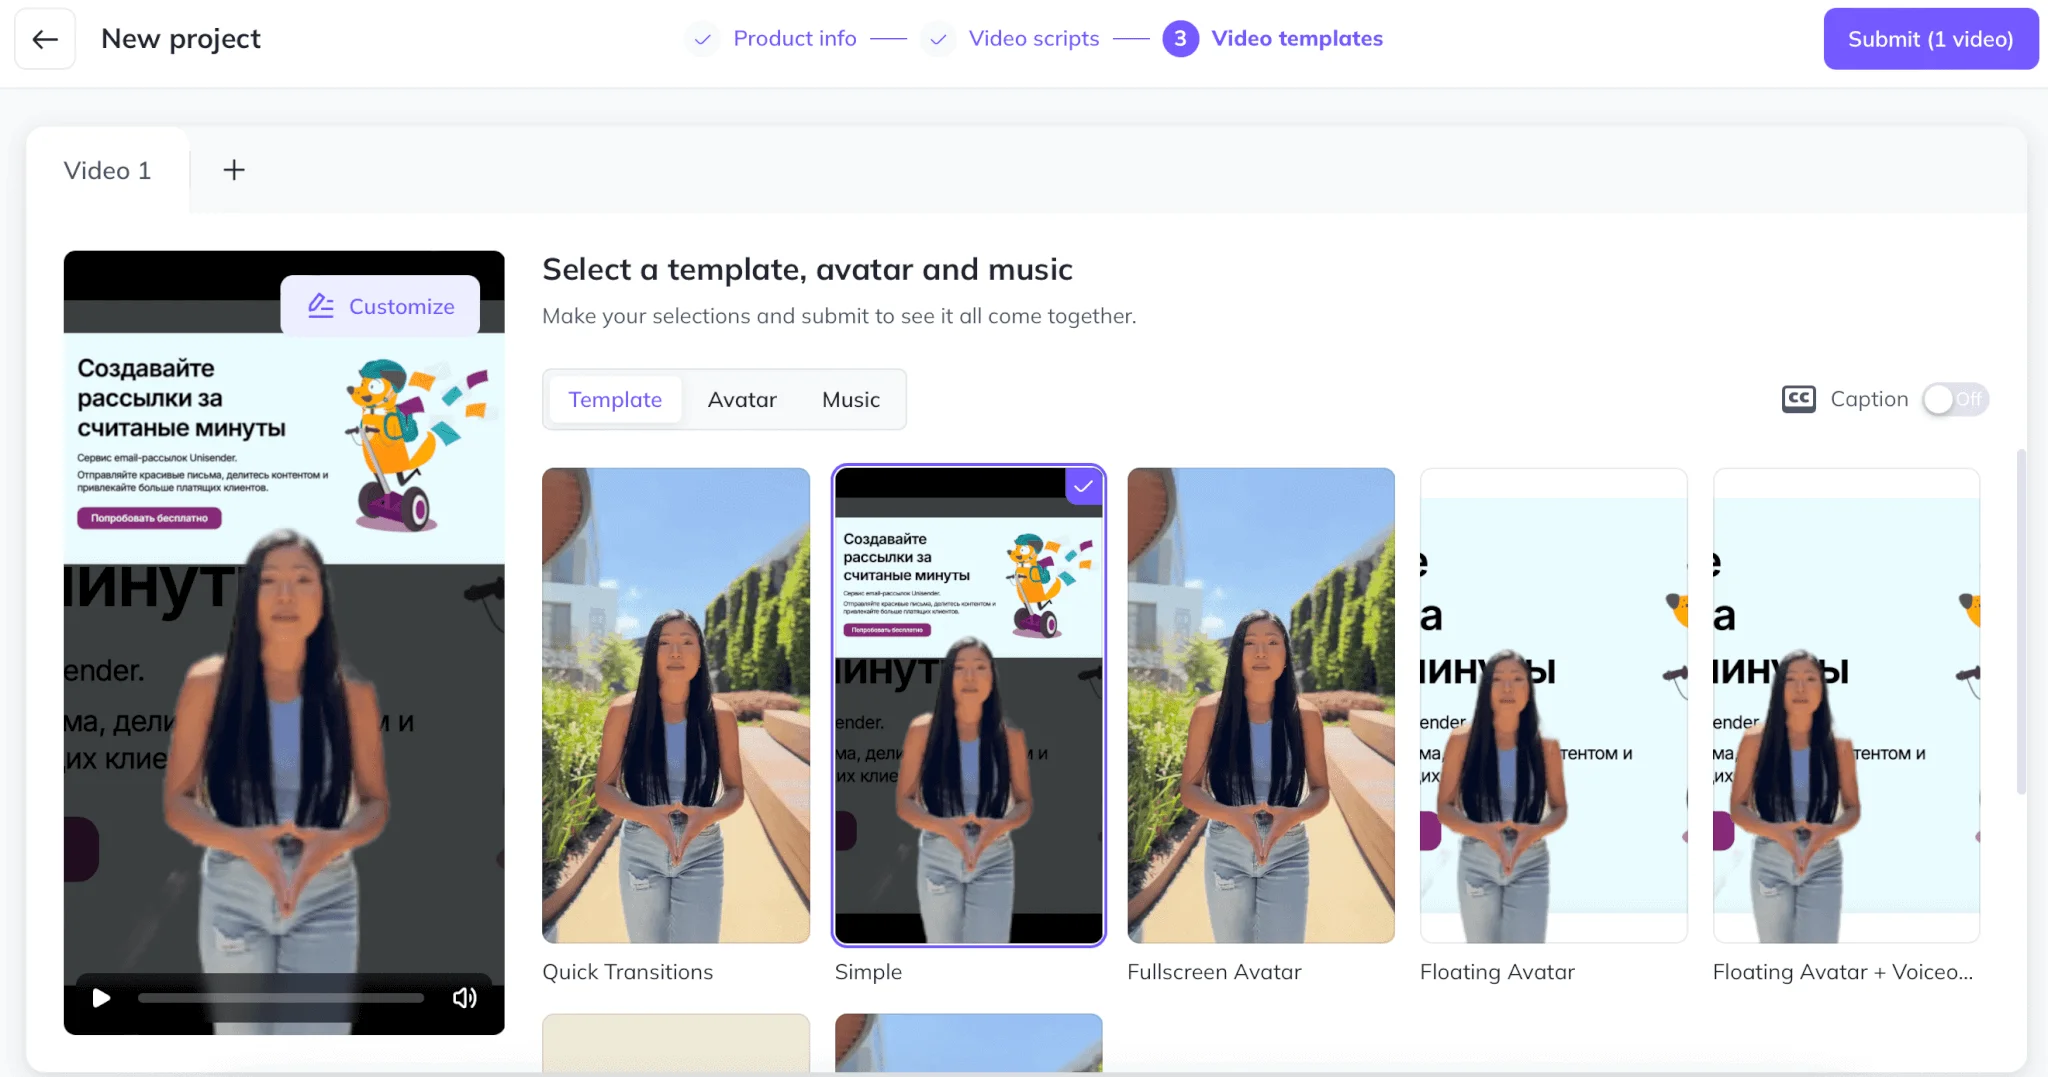Image resolution: width=2048 pixels, height=1077 pixels.
Task: Click the back arrow button
Action: (x=45, y=39)
